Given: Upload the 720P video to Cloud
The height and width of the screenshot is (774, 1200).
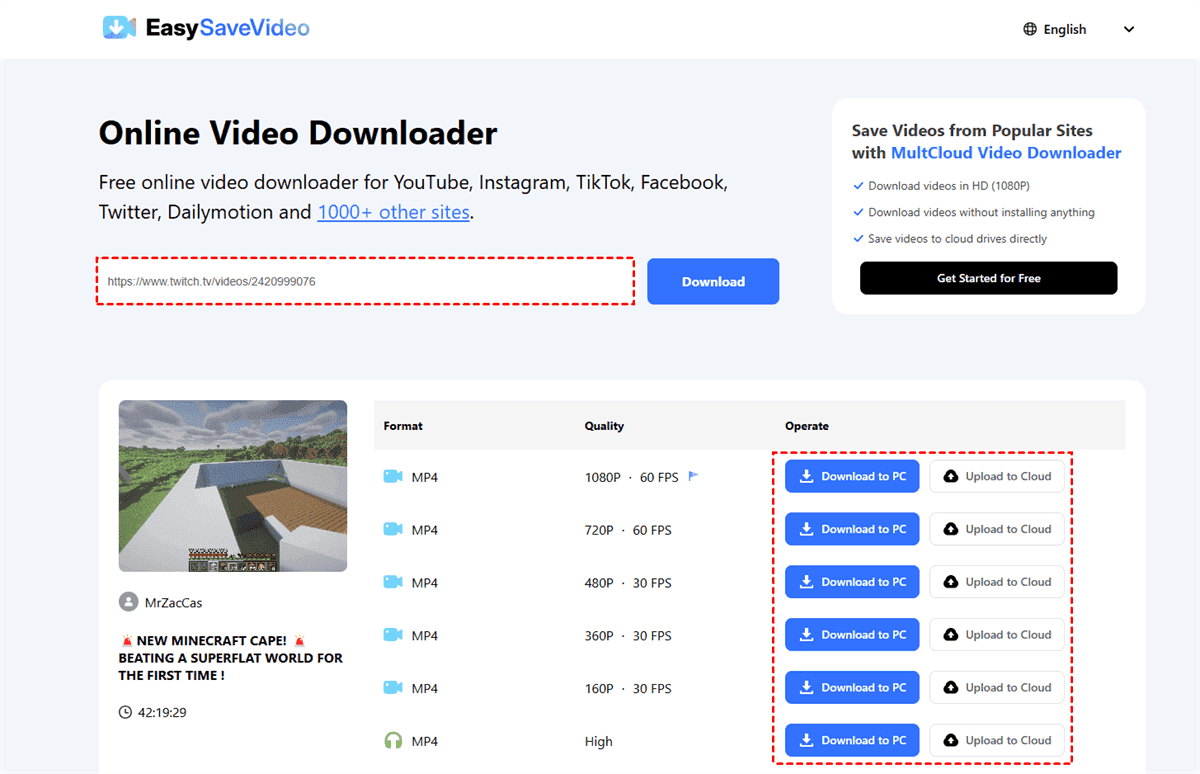Looking at the screenshot, I should [997, 530].
